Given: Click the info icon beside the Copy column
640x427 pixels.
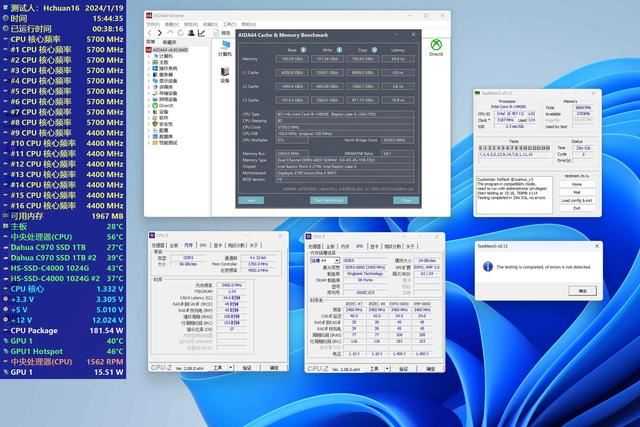Looking at the screenshot, I should (x=374, y=50).
